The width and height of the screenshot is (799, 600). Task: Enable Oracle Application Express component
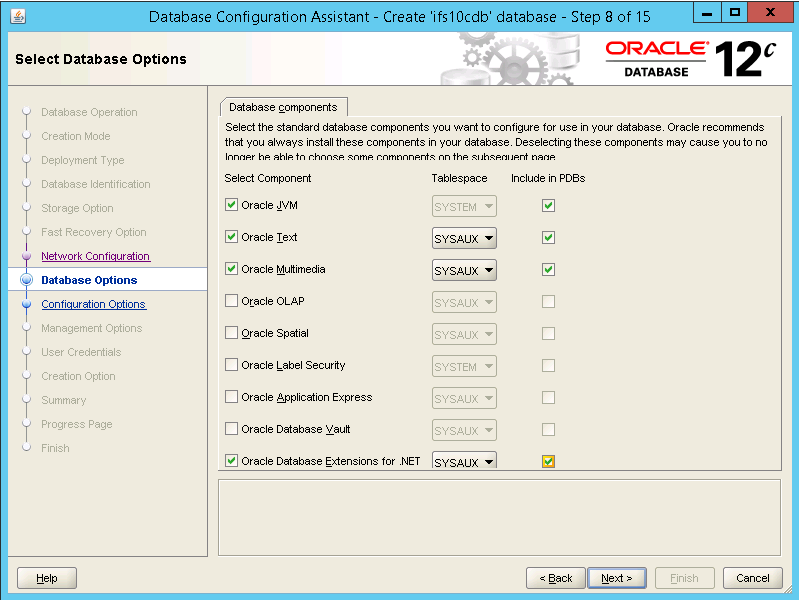[x=232, y=398]
